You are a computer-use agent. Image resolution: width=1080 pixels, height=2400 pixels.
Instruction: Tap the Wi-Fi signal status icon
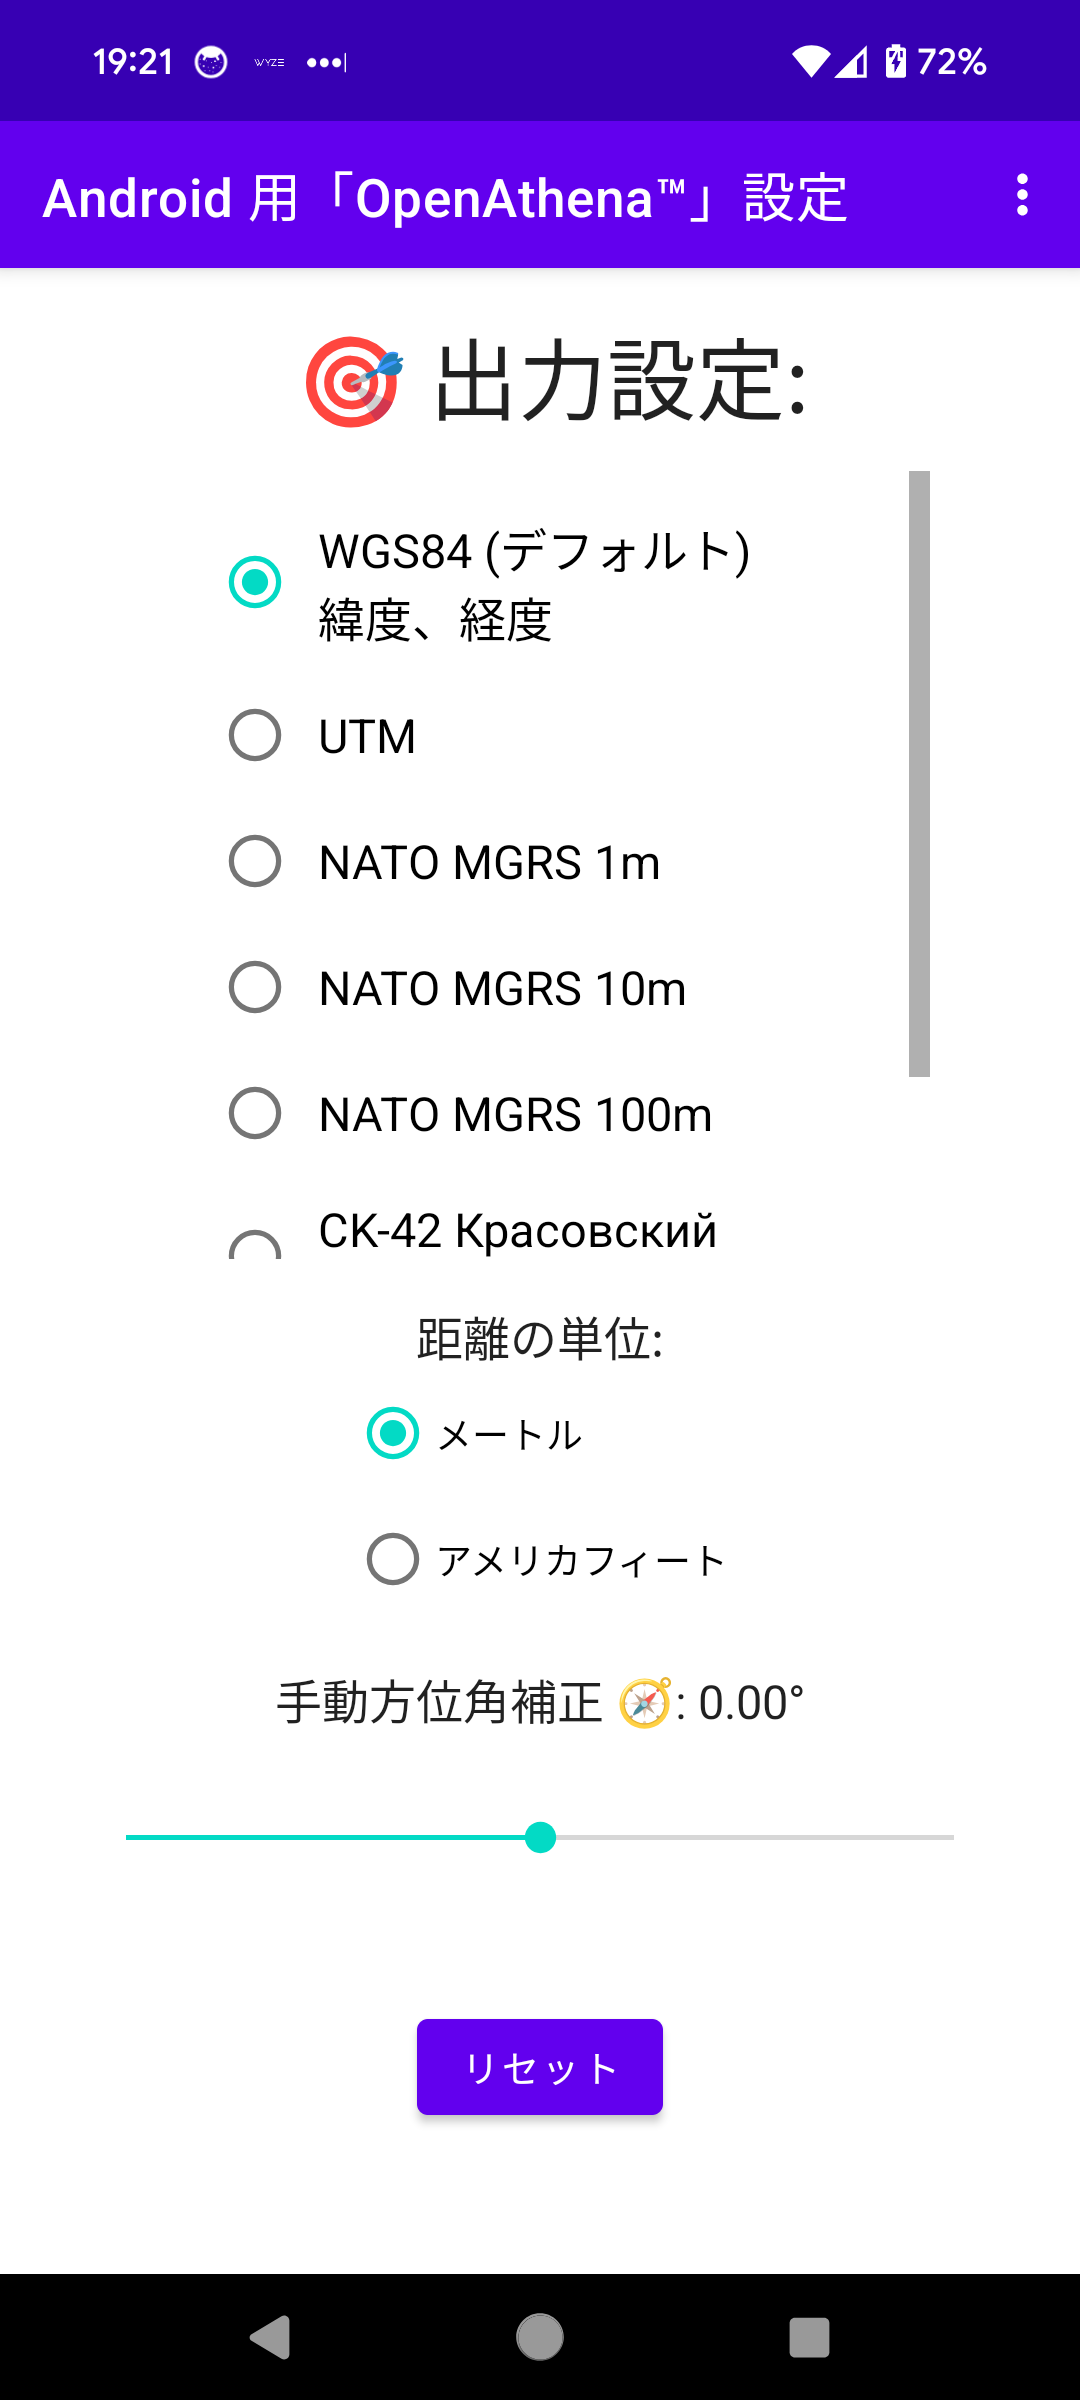(x=810, y=62)
